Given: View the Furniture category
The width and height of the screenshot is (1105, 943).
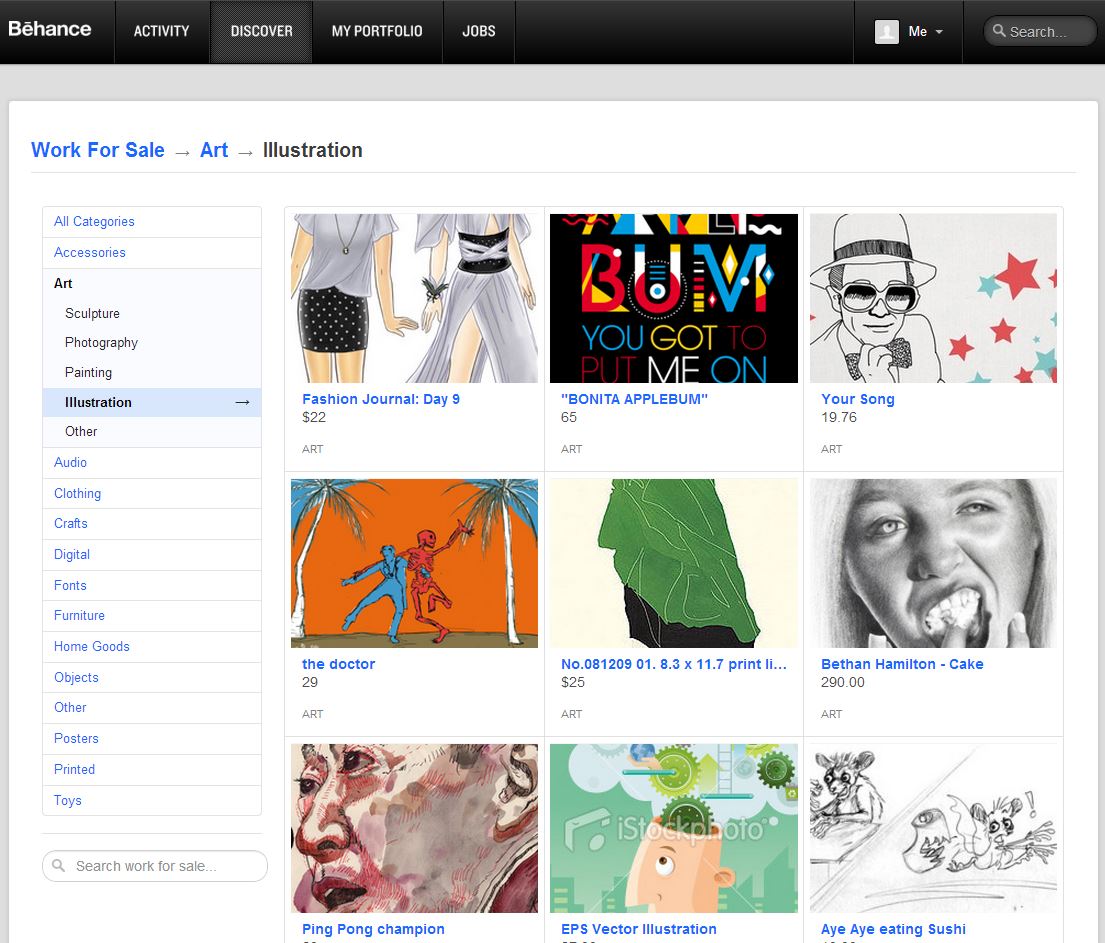Looking at the screenshot, I should pos(152,615).
